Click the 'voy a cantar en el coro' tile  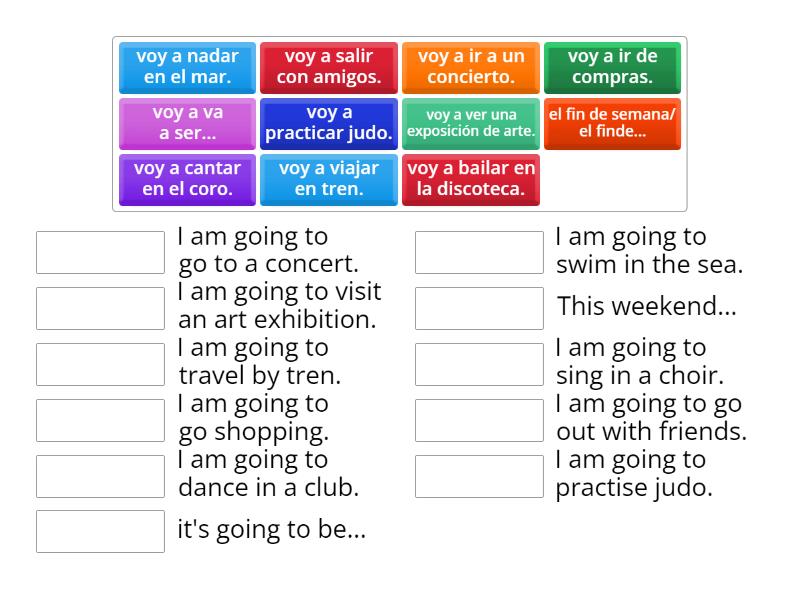(x=186, y=179)
